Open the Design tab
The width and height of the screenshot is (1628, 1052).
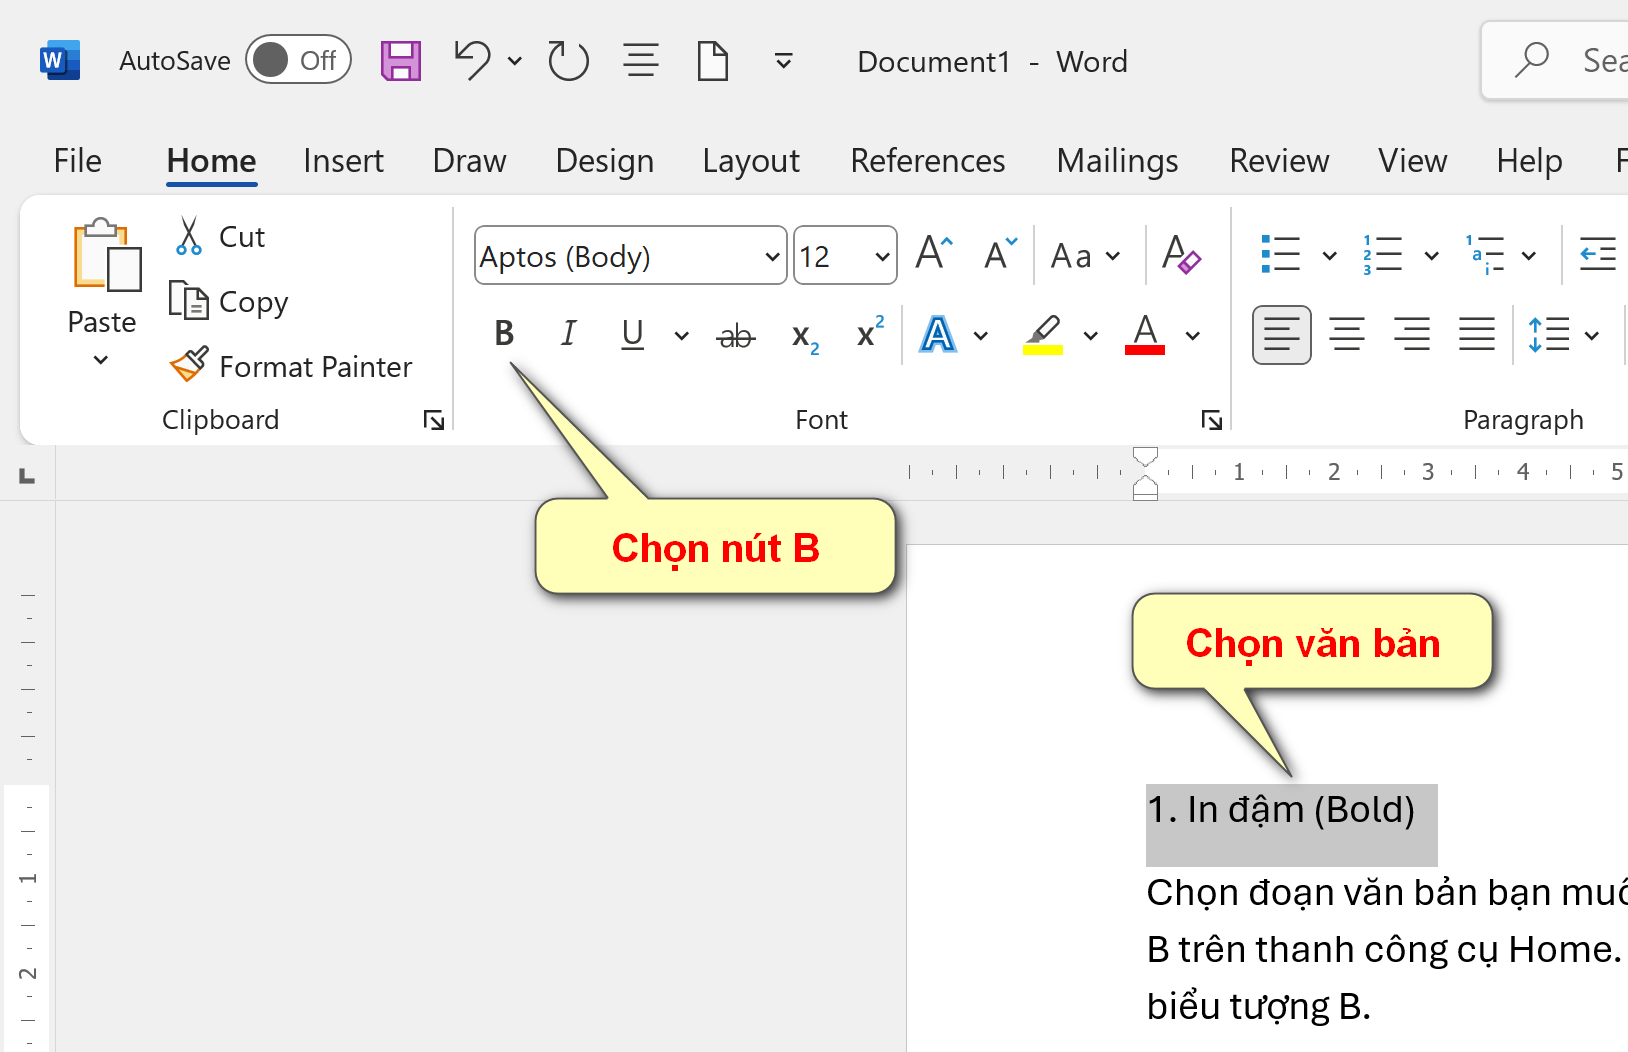pyautogui.click(x=604, y=160)
